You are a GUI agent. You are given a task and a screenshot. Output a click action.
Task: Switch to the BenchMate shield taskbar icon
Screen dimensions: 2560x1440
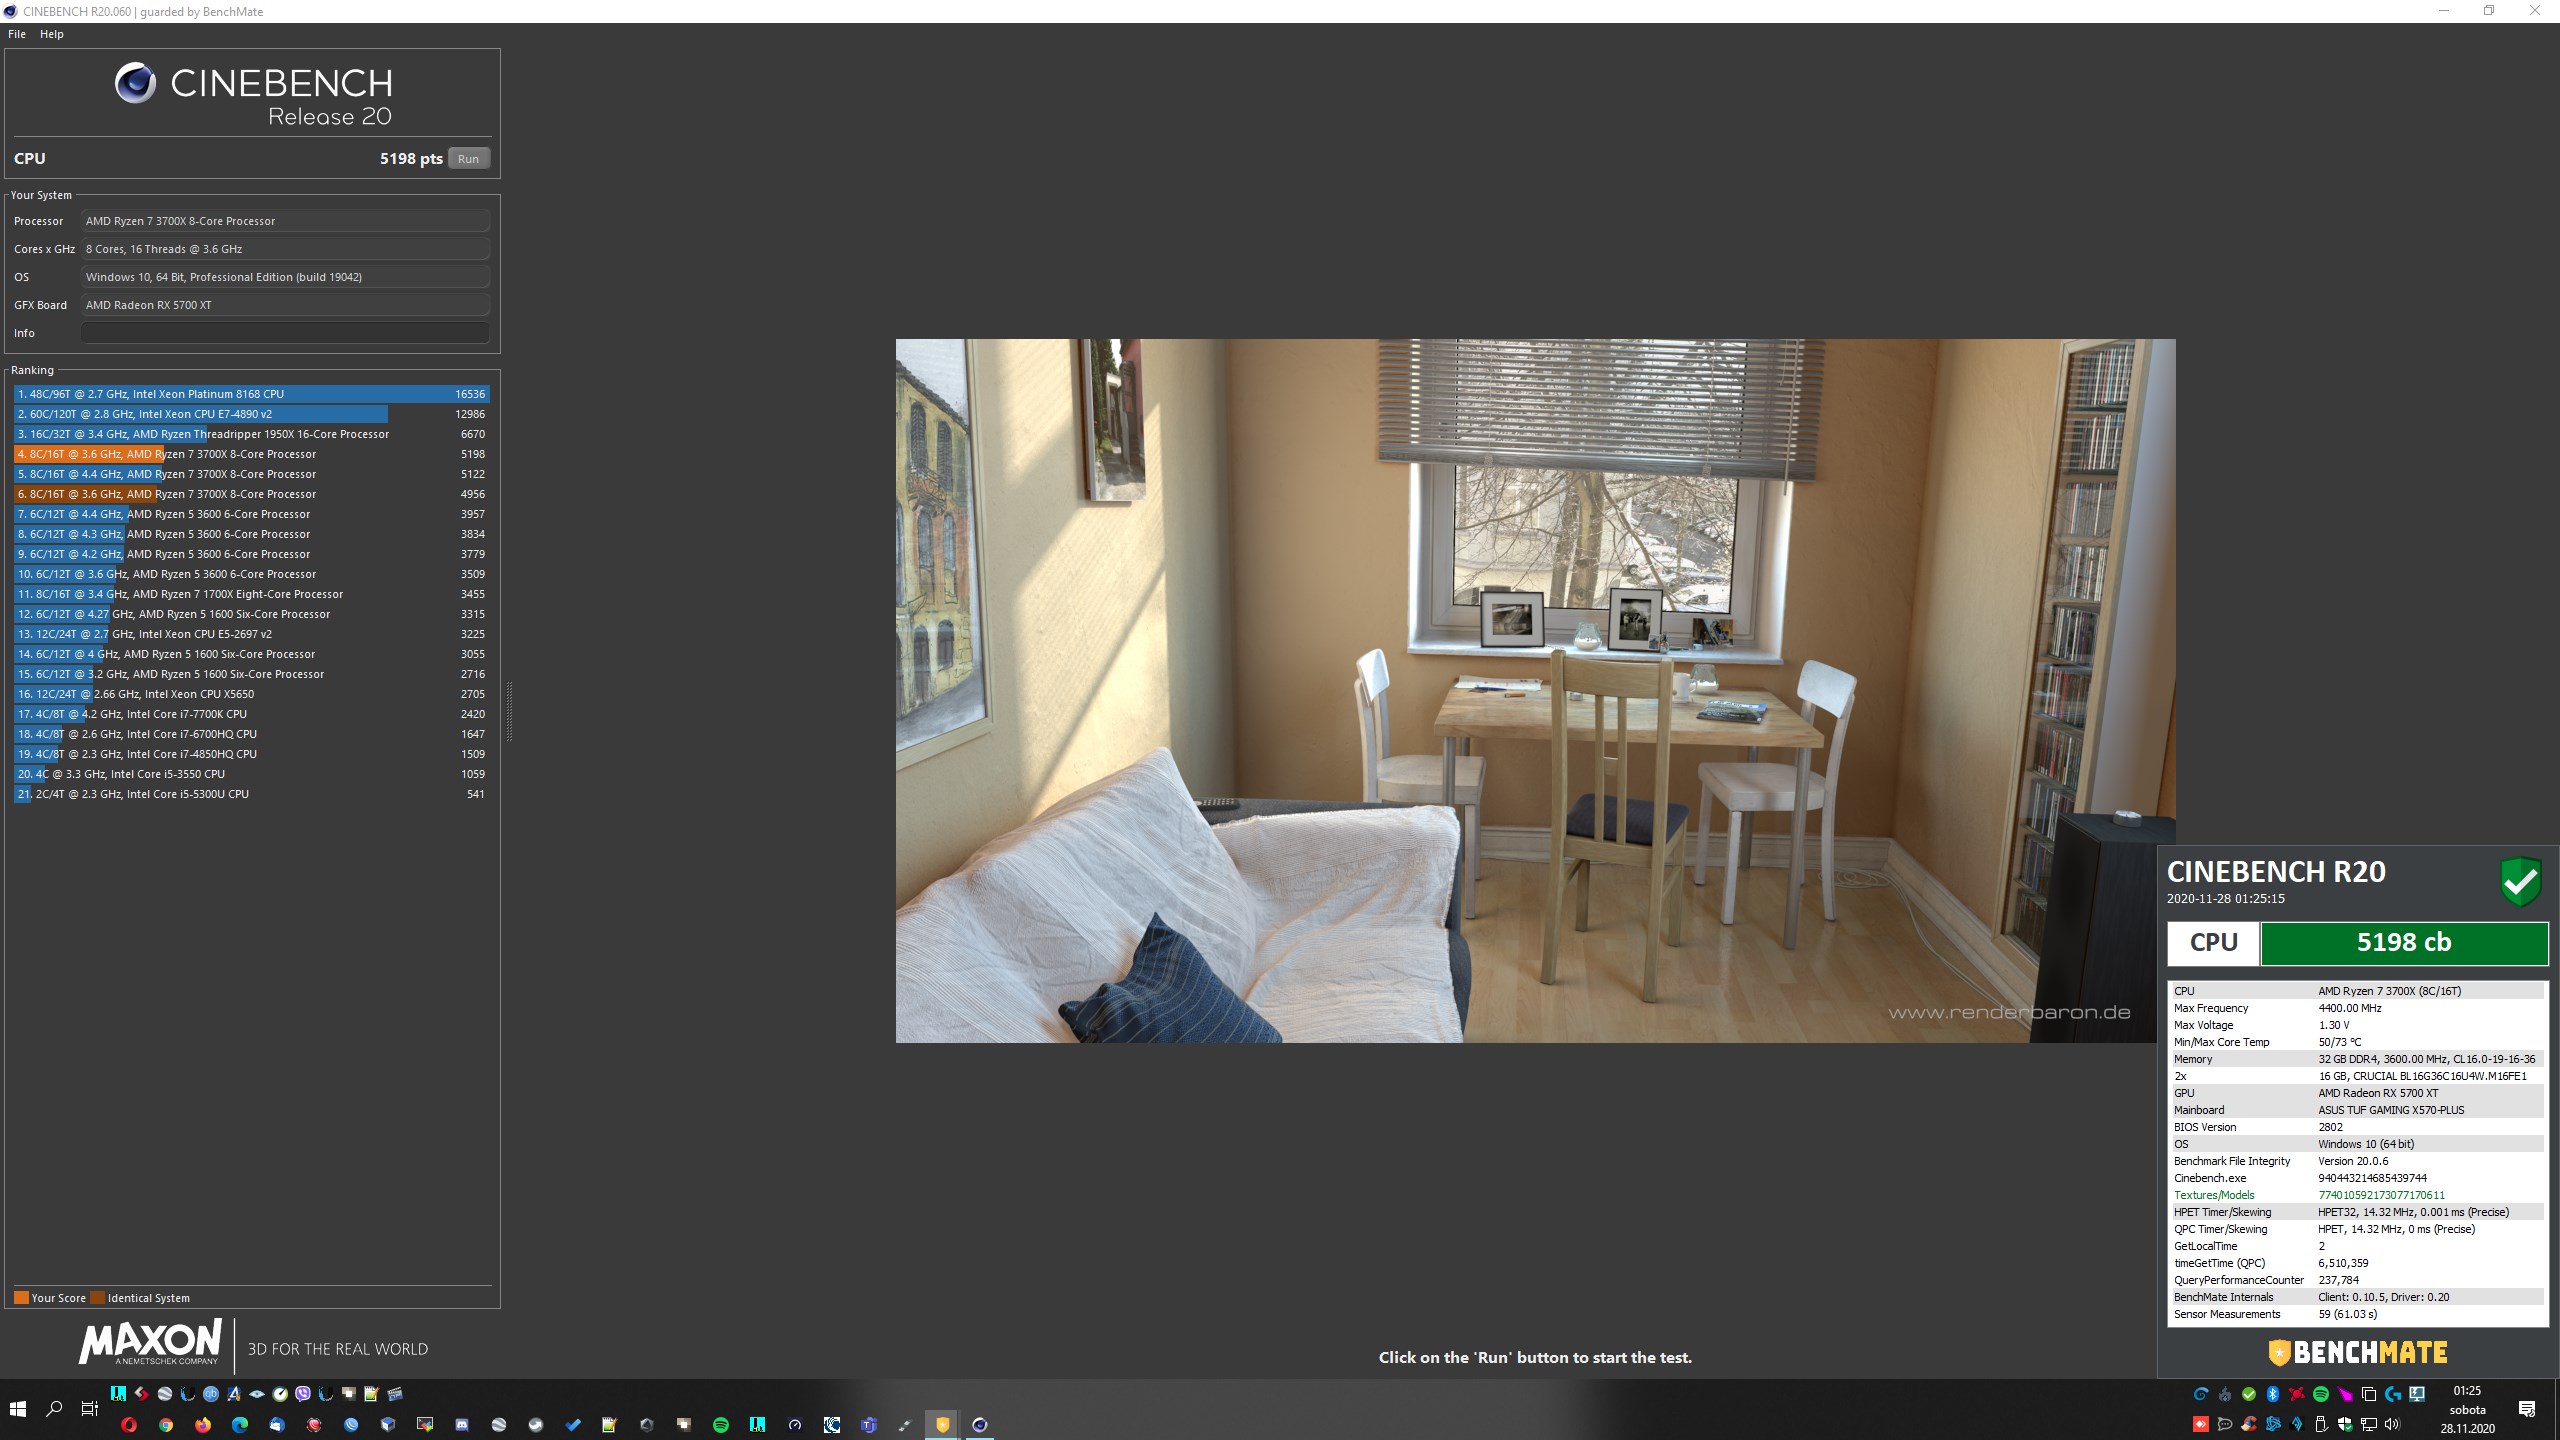point(942,1425)
